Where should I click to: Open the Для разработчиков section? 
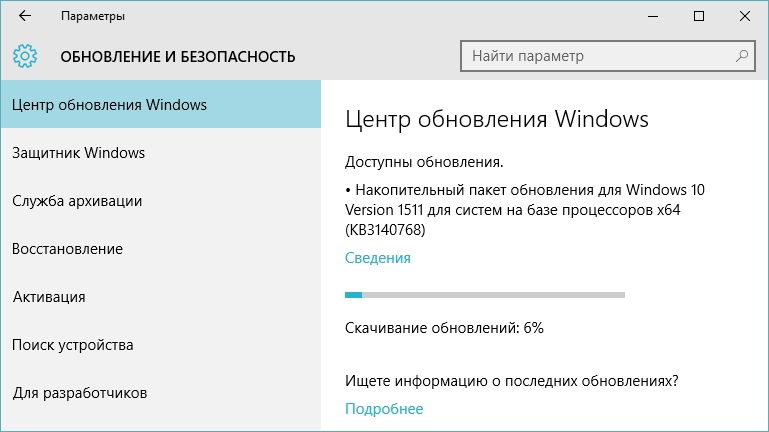tap(161, 393)
